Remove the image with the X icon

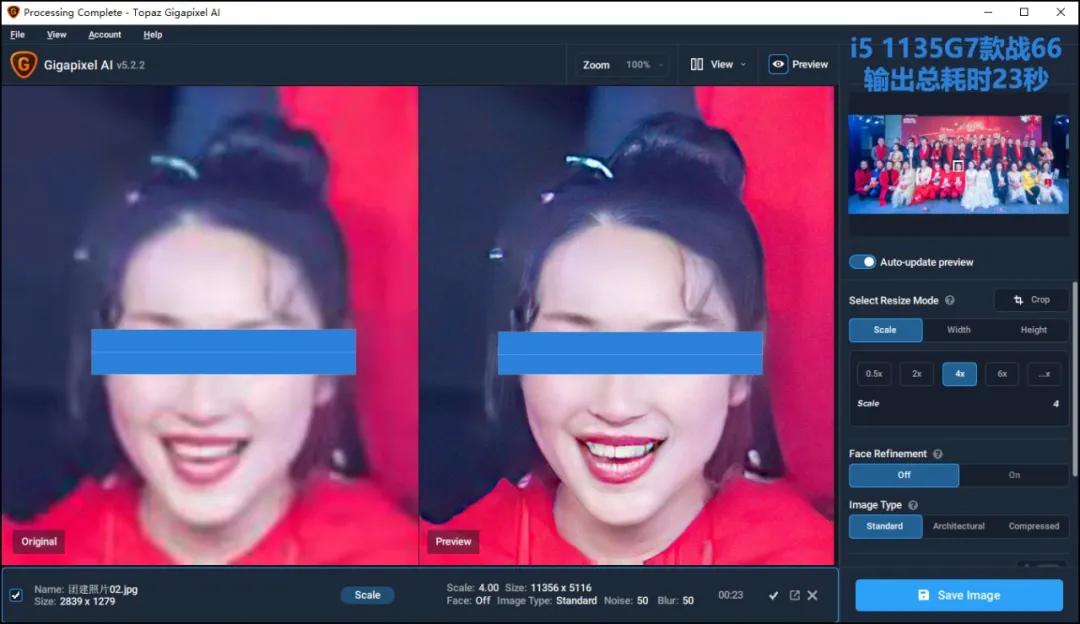[x=812, y=595]
